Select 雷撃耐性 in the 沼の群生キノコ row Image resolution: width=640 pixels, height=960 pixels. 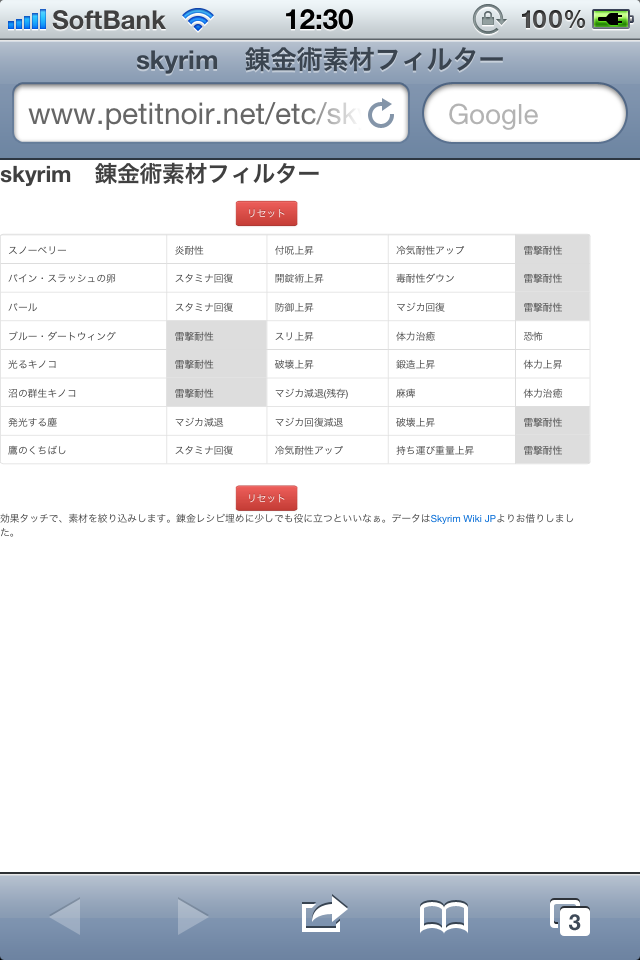pyautogui.click(x=217, y=392)
